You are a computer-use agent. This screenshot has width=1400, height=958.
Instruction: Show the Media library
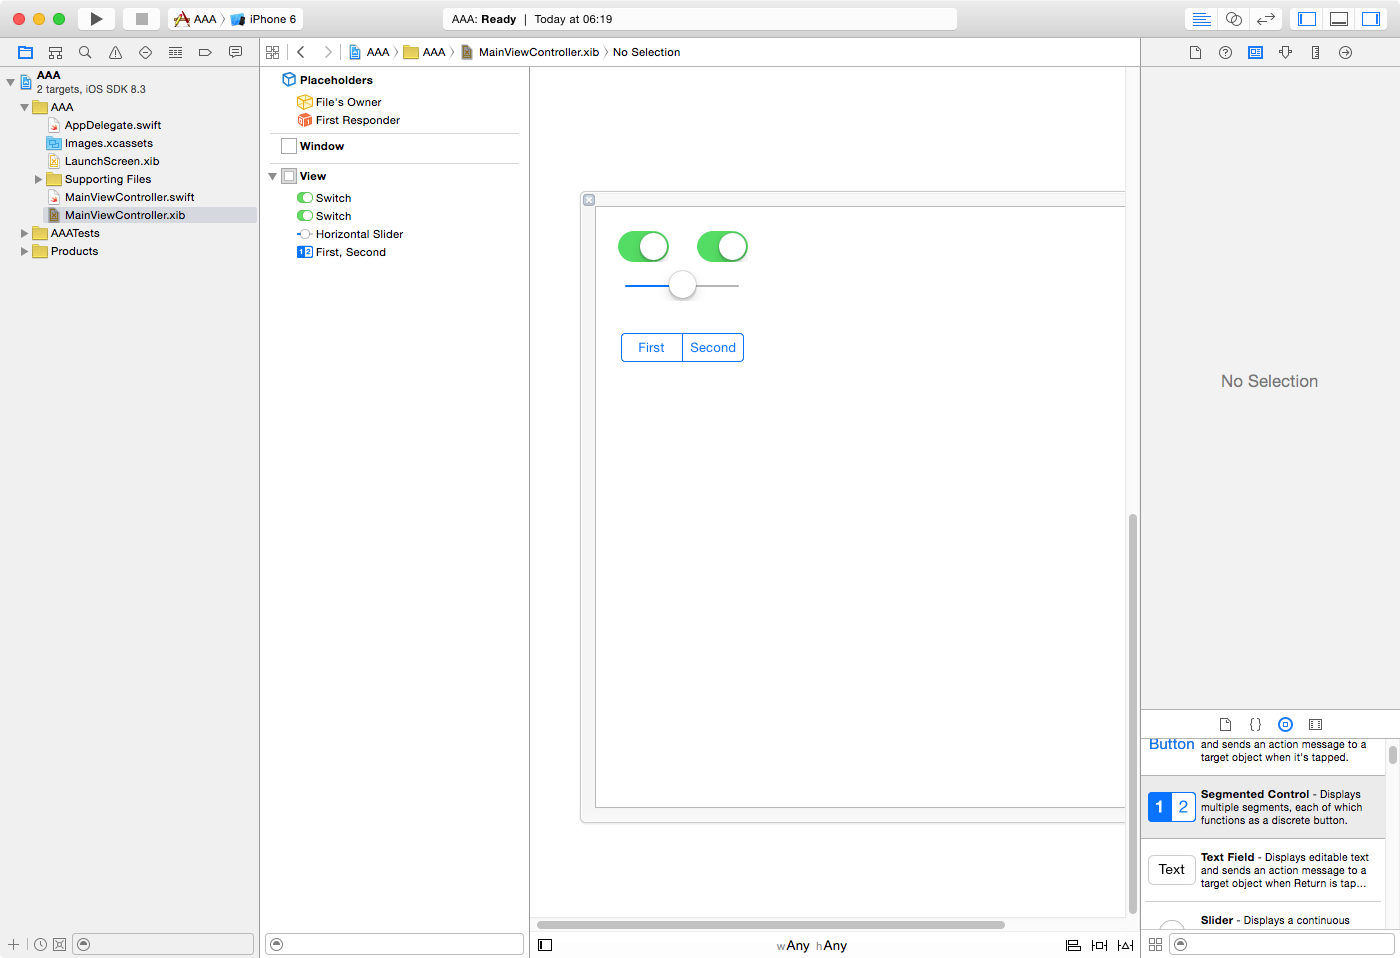click(1315, 724)
